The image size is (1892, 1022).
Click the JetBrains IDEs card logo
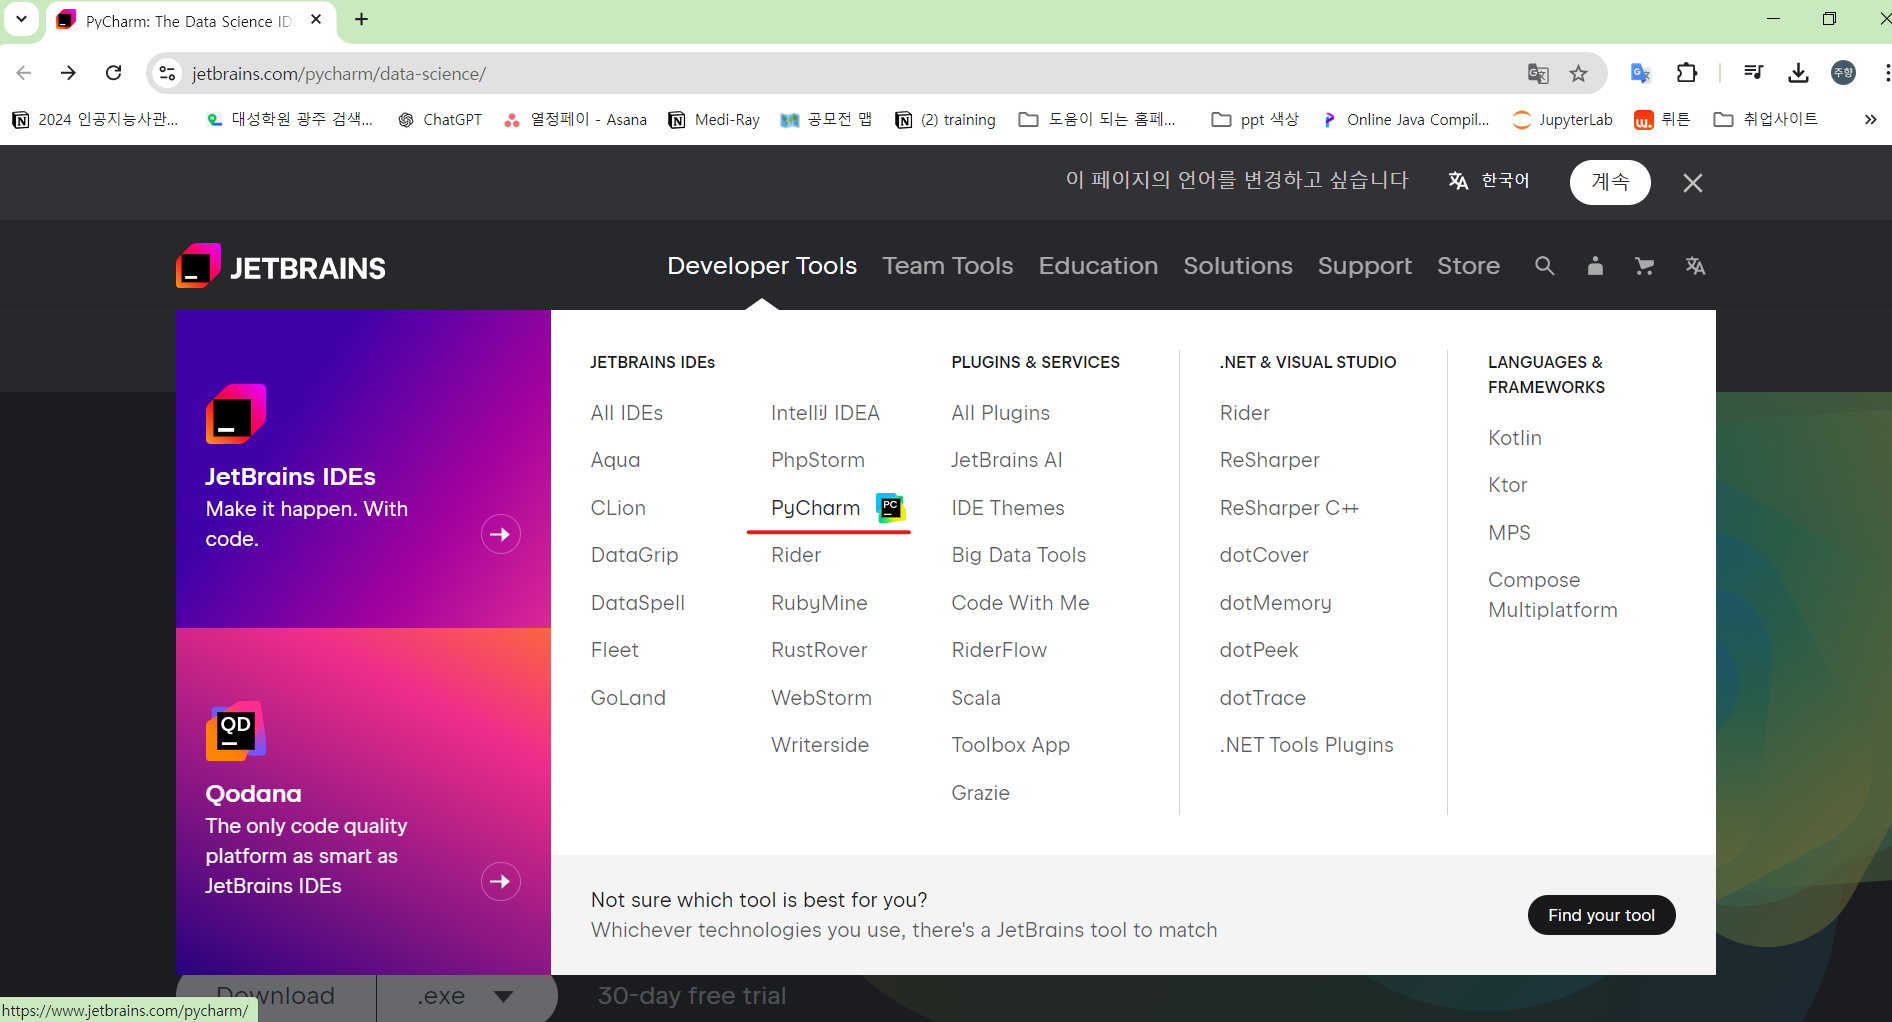coord(236,414)
